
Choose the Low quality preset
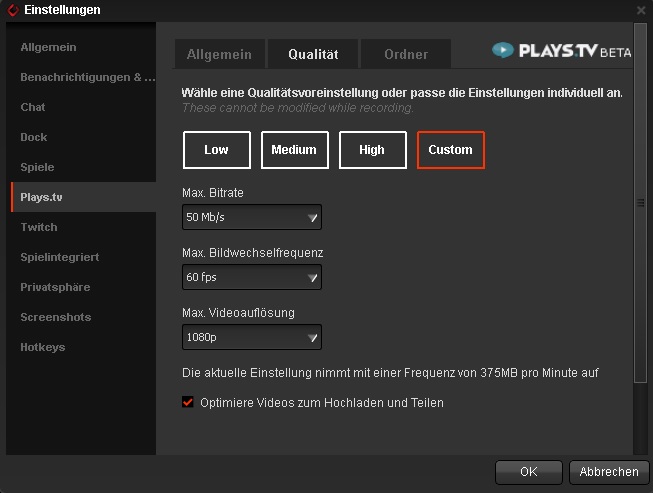click(217, 150)
